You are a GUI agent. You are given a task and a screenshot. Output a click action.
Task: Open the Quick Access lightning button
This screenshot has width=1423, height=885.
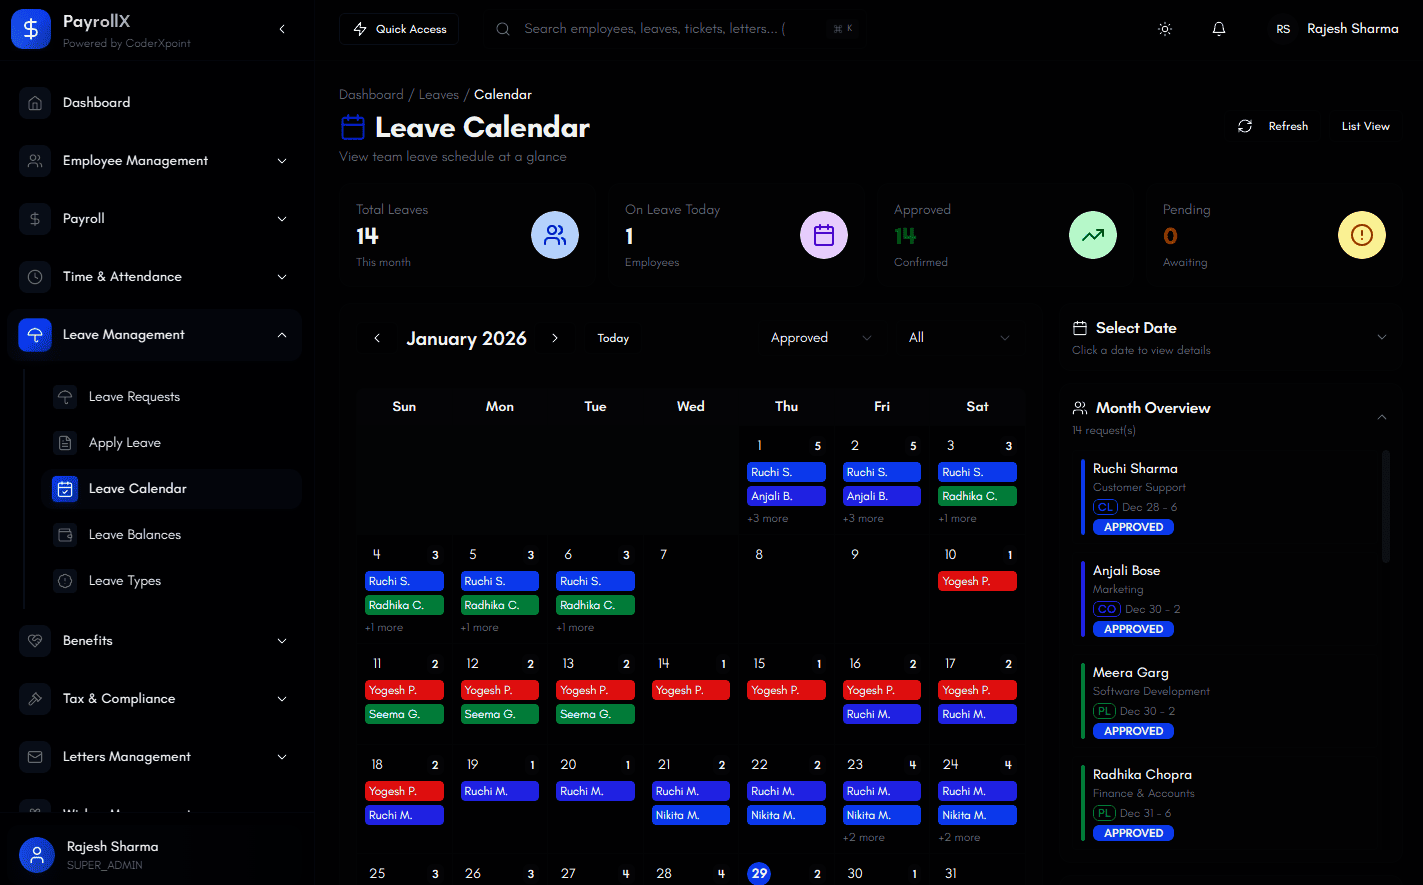point(399,29)
